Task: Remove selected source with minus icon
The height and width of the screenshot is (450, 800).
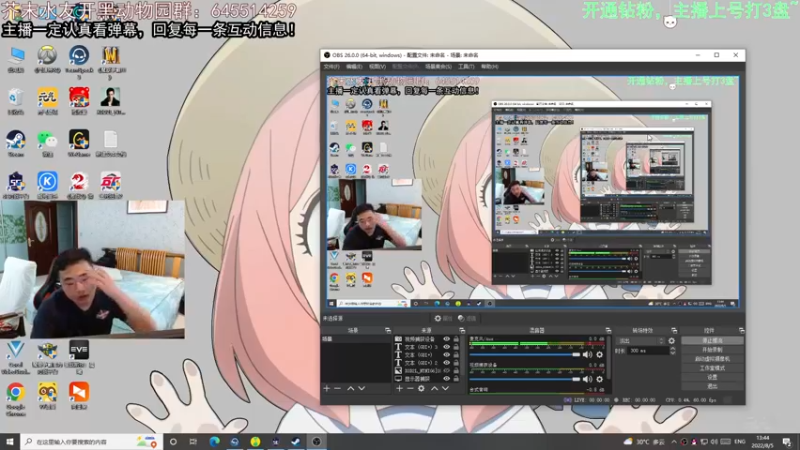Action: (x=410, y=389)
